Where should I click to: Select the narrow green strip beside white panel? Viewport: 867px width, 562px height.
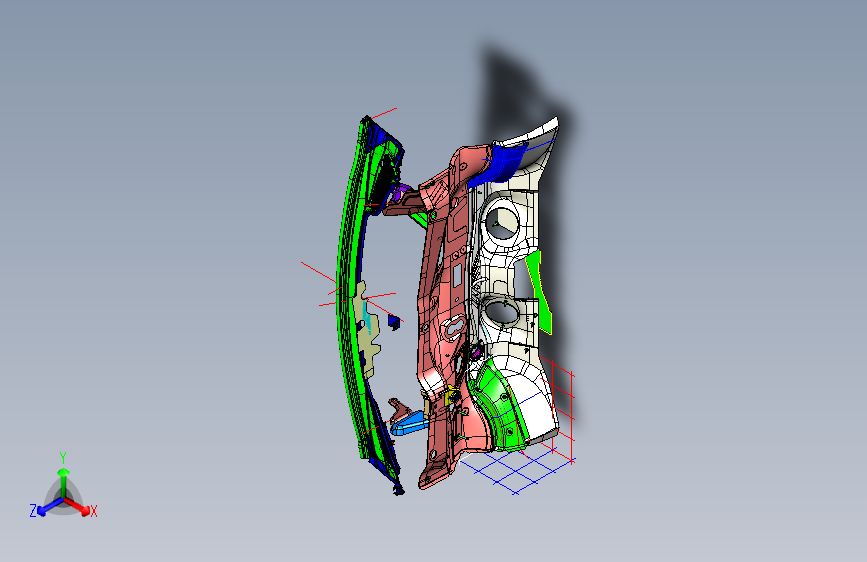point(540,293)
